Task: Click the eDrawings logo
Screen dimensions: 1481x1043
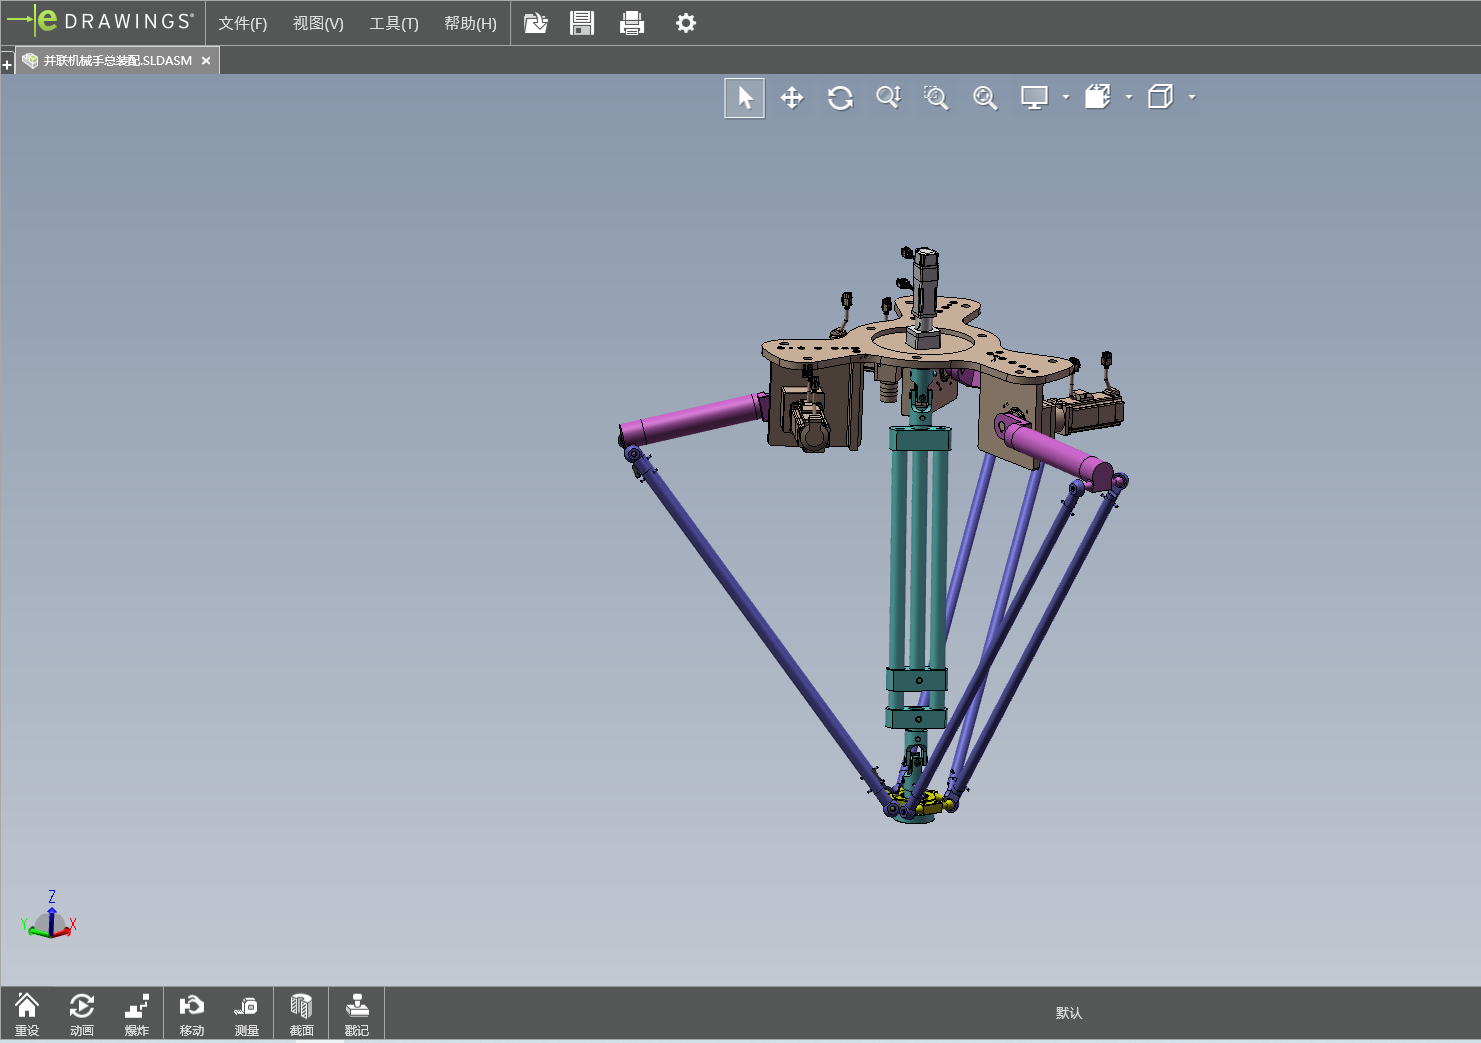Action: 100,21
